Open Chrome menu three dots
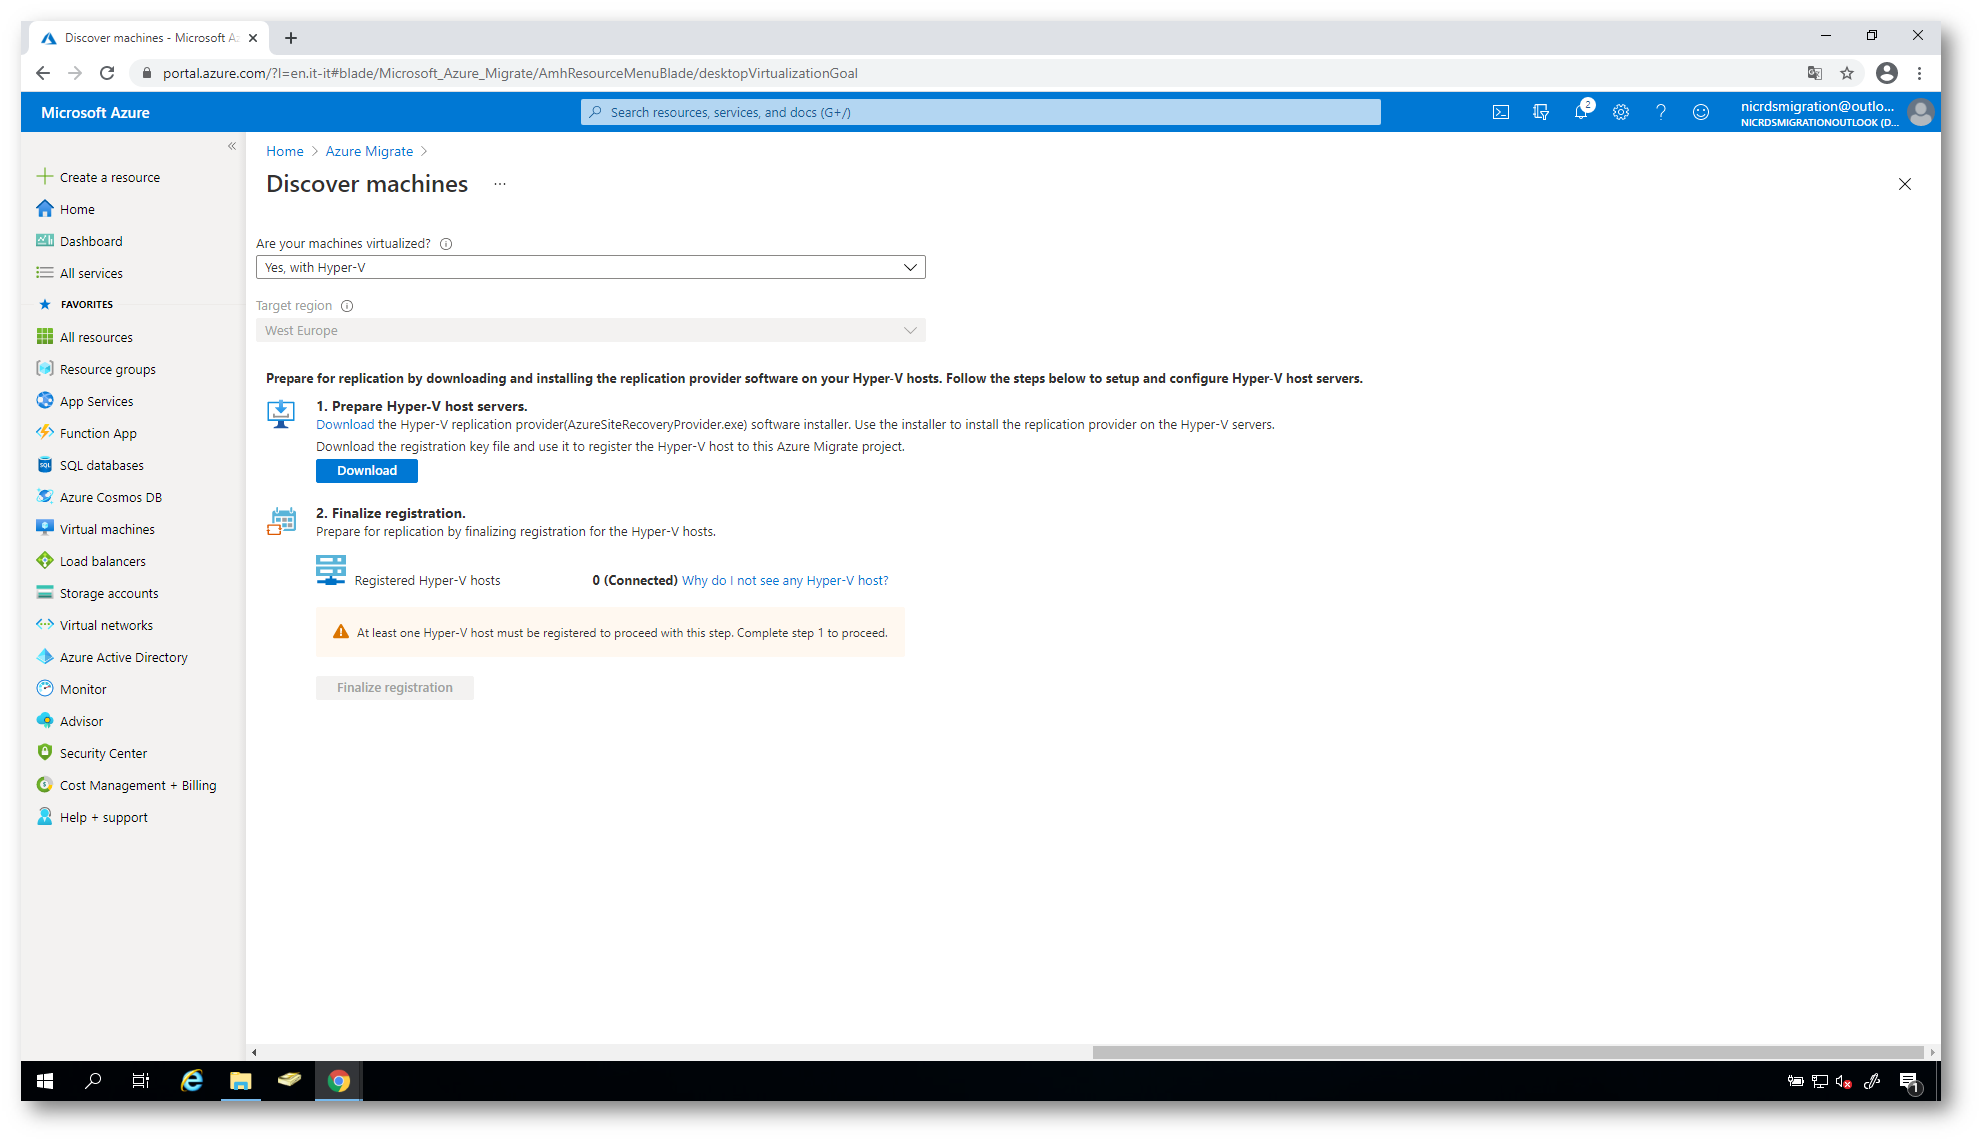 tap(1919, 73)
